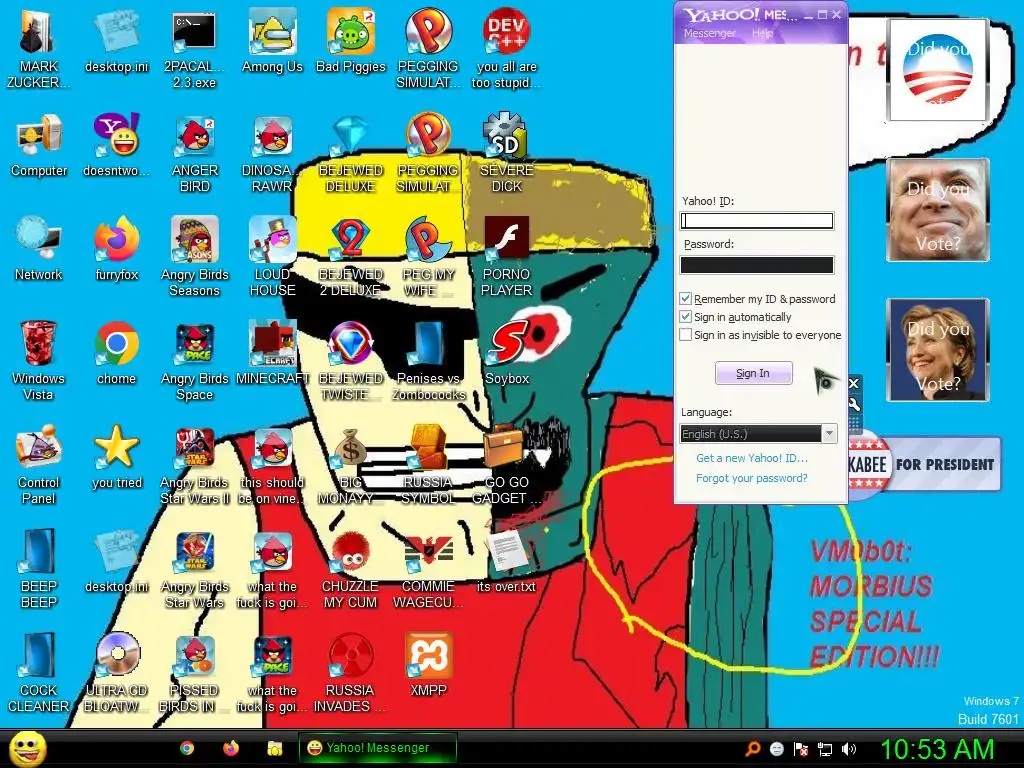Viewport: 1024px width, 768px height.
Task: Launch Chrome from the taskbar
Action: 187,748
